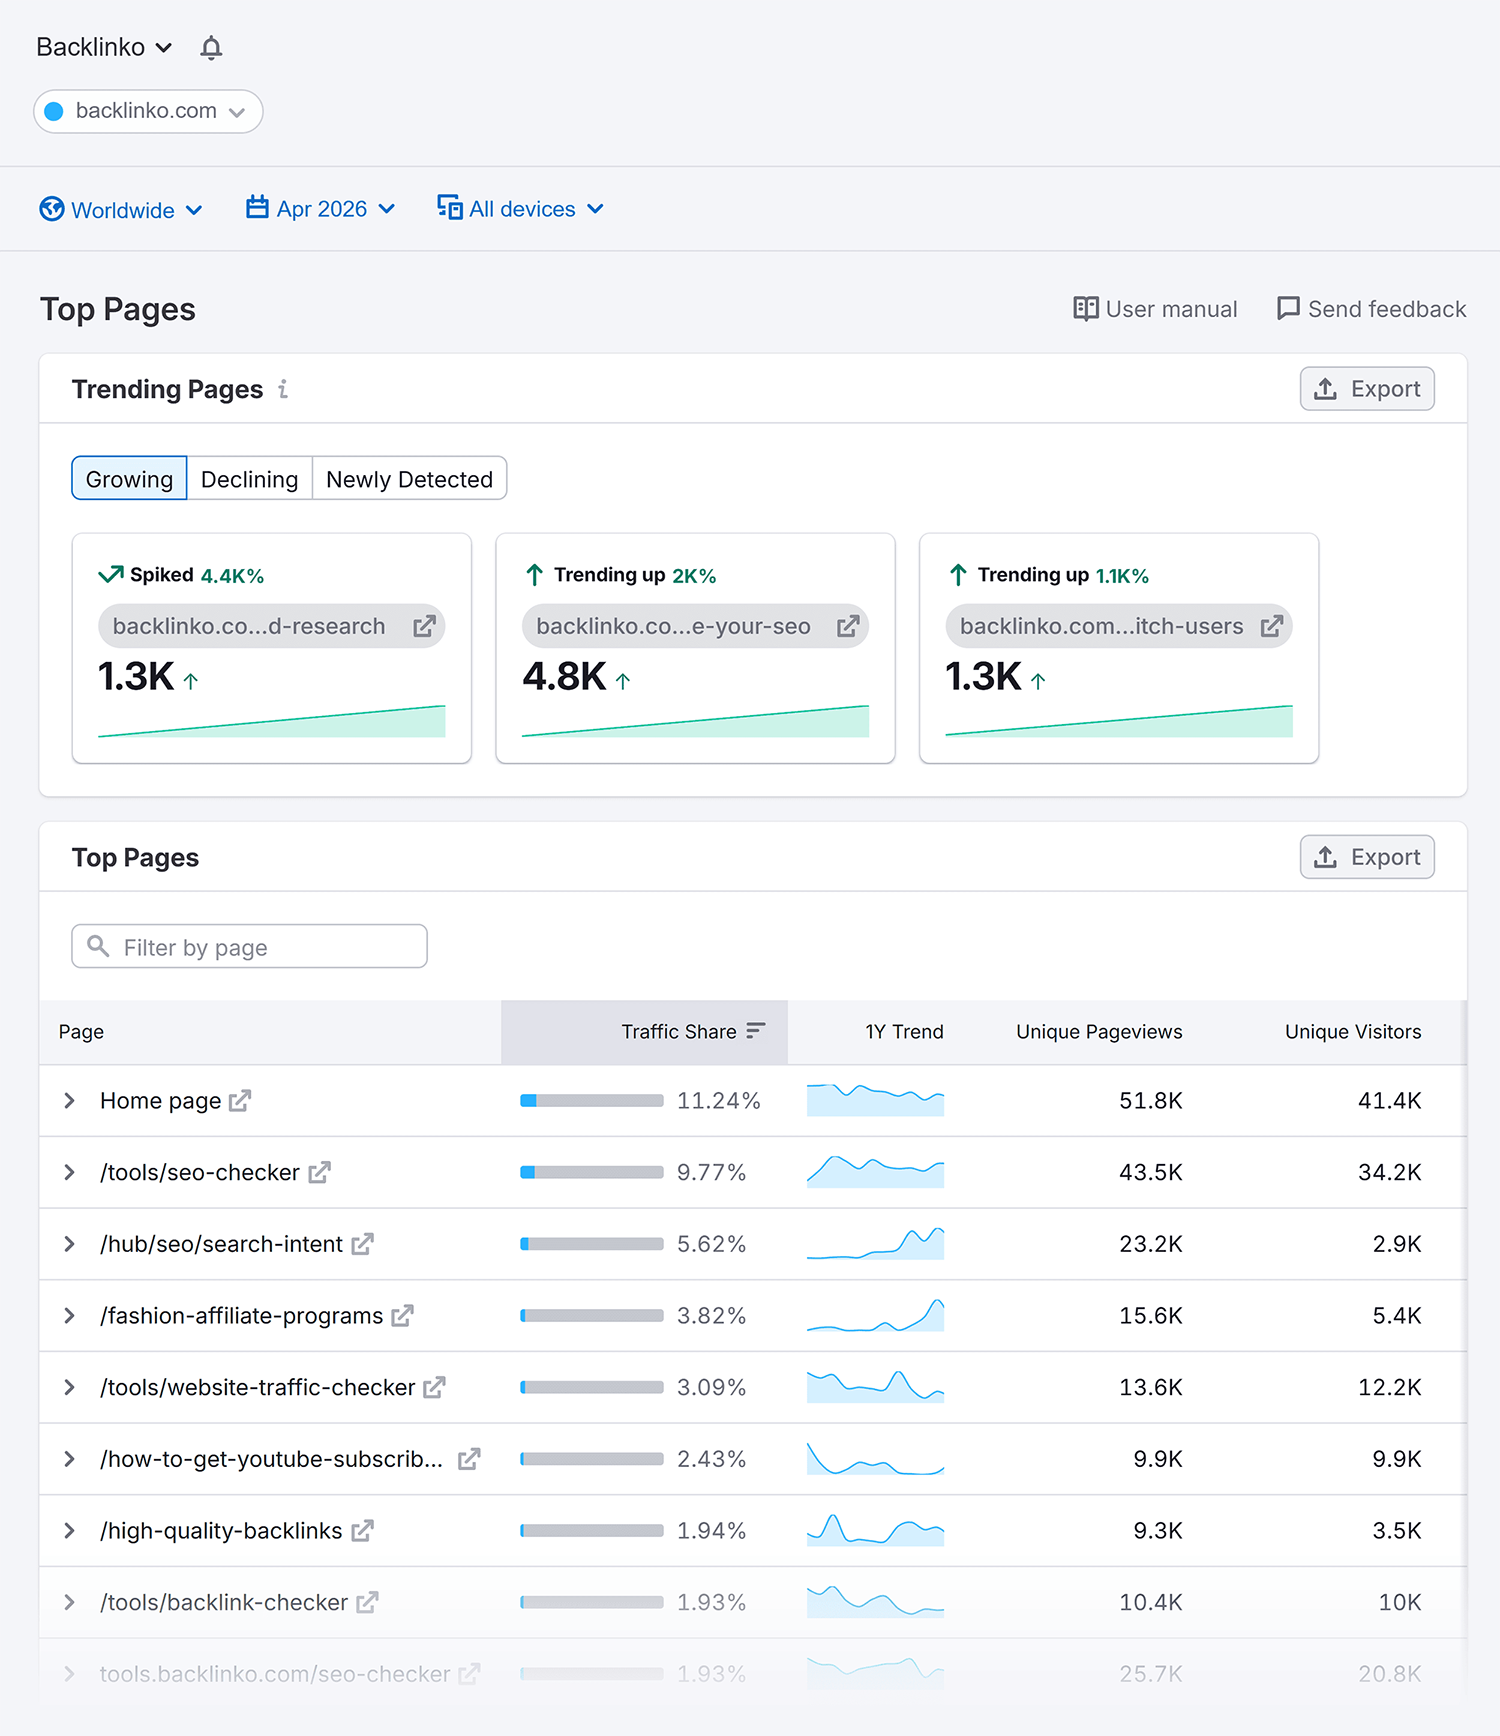This screenshot has width=1500, height=1736.
Task: Open external link icon for /tools/website-traffic-checker
Action: (434, 1388)
